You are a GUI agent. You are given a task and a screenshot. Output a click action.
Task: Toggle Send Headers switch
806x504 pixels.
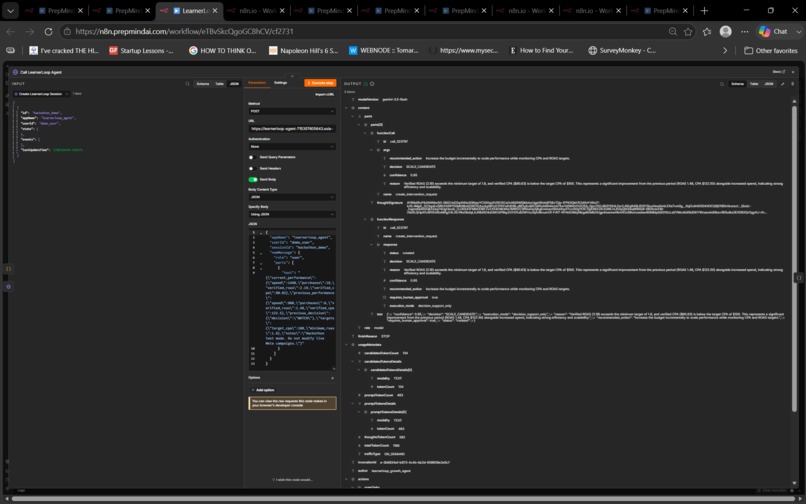click(x=252, y=168)
